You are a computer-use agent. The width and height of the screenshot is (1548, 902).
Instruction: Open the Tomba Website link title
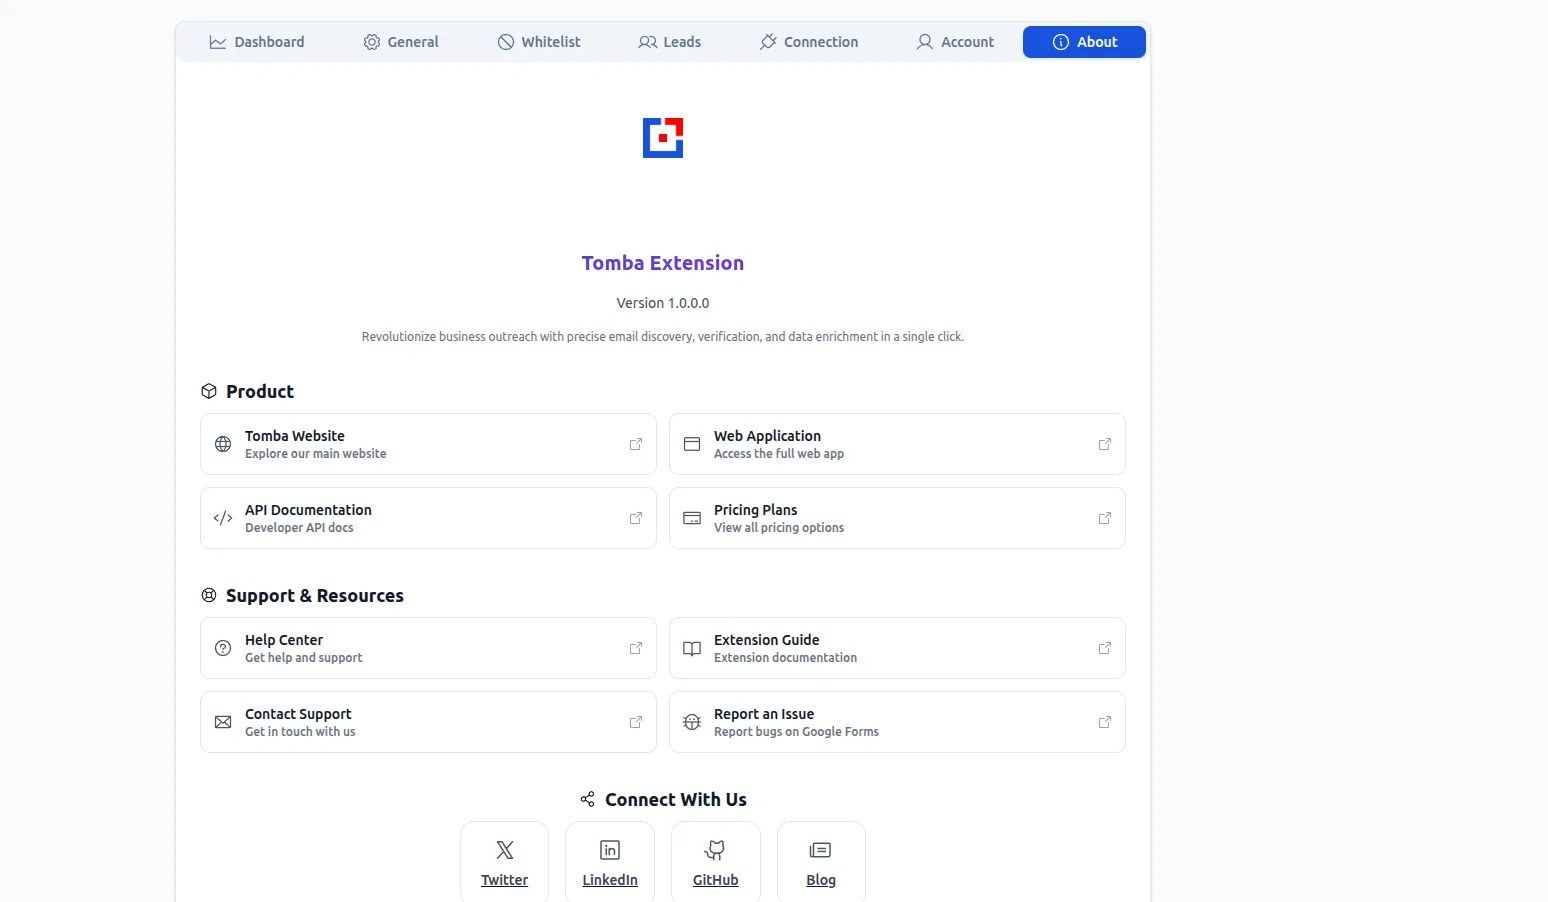[295, 436]
